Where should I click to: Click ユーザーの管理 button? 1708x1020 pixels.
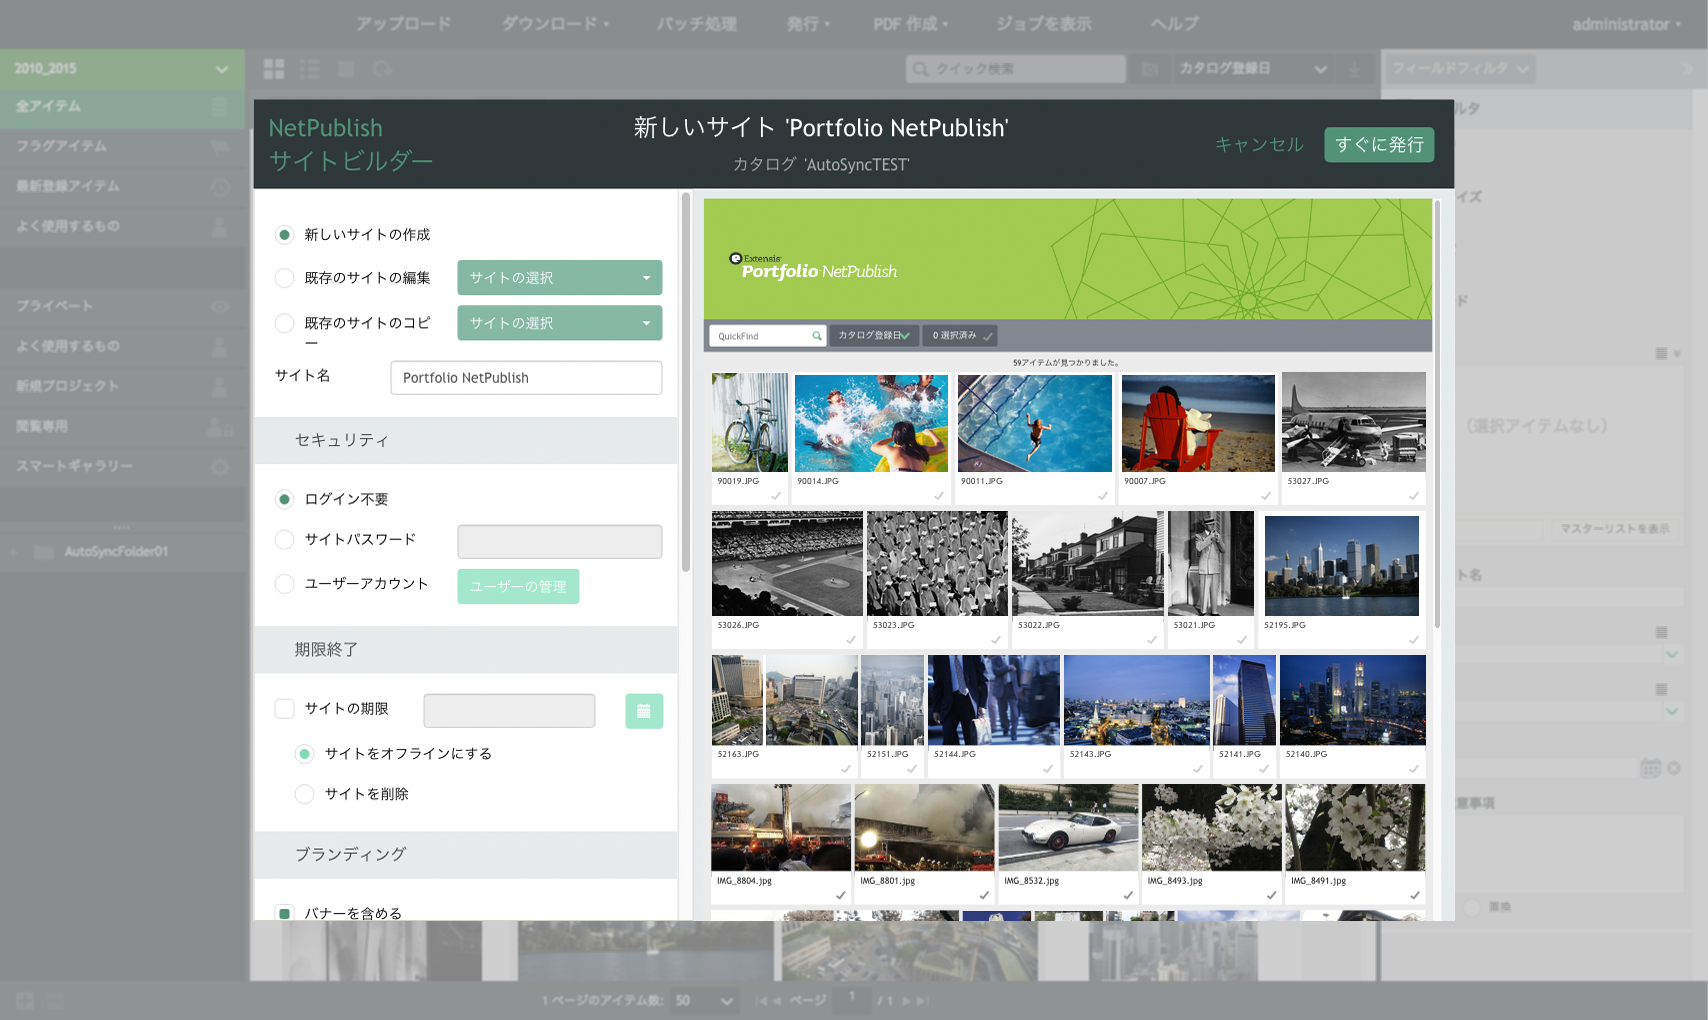click(518, 586)
